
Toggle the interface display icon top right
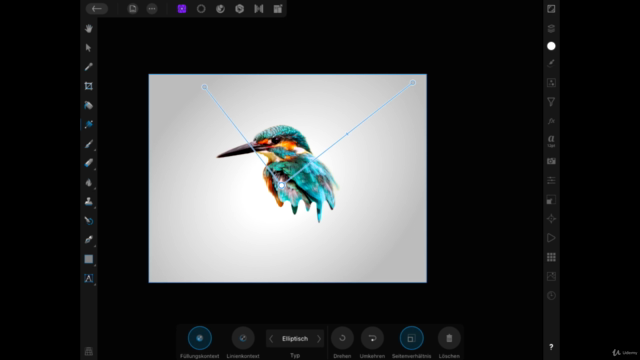551,9
